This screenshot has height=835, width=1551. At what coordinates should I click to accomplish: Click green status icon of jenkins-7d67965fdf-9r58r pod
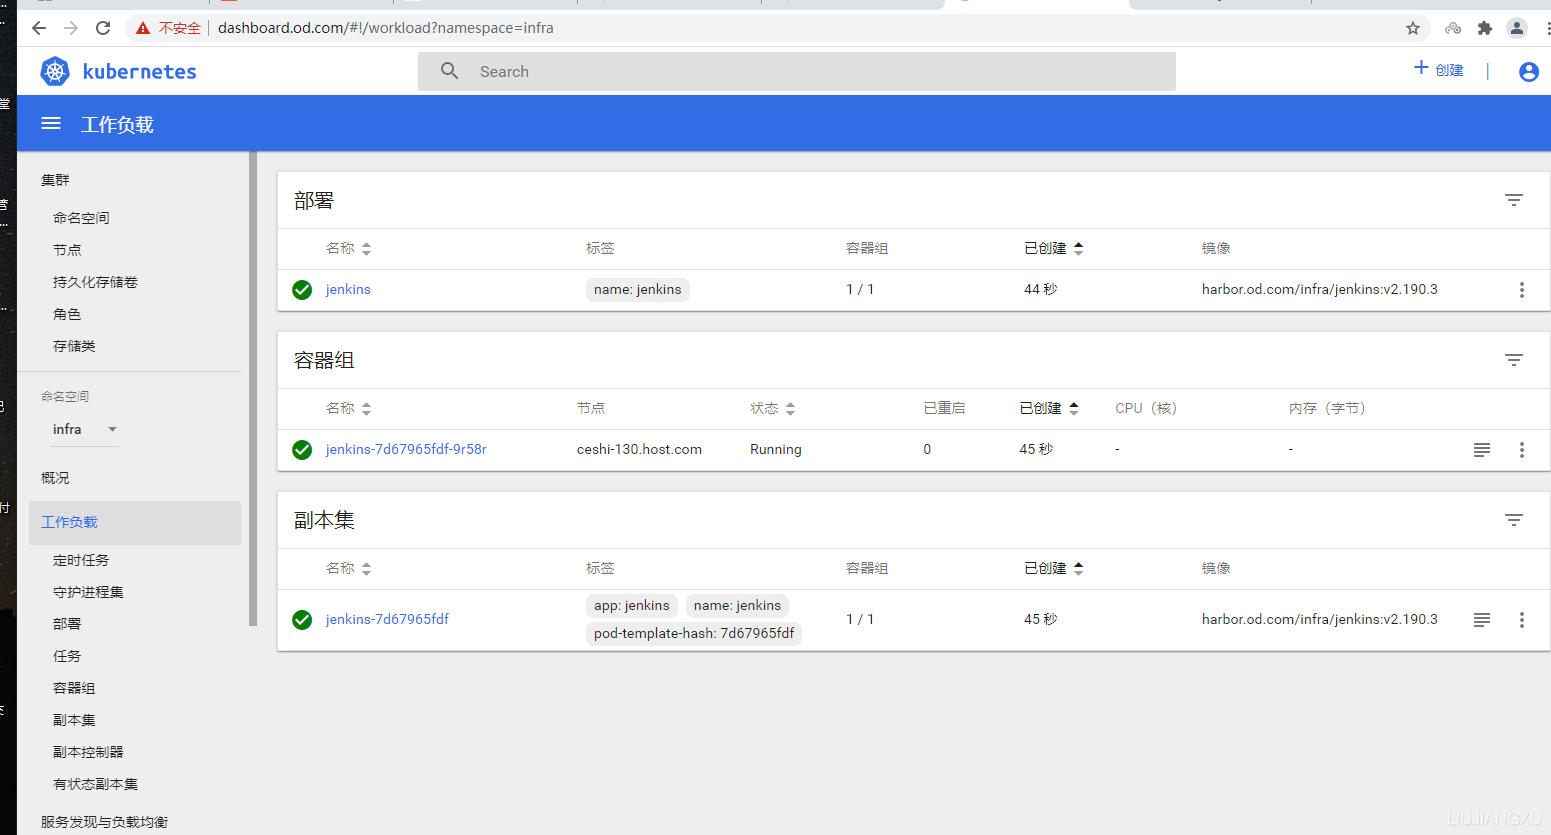coord(302,450)
